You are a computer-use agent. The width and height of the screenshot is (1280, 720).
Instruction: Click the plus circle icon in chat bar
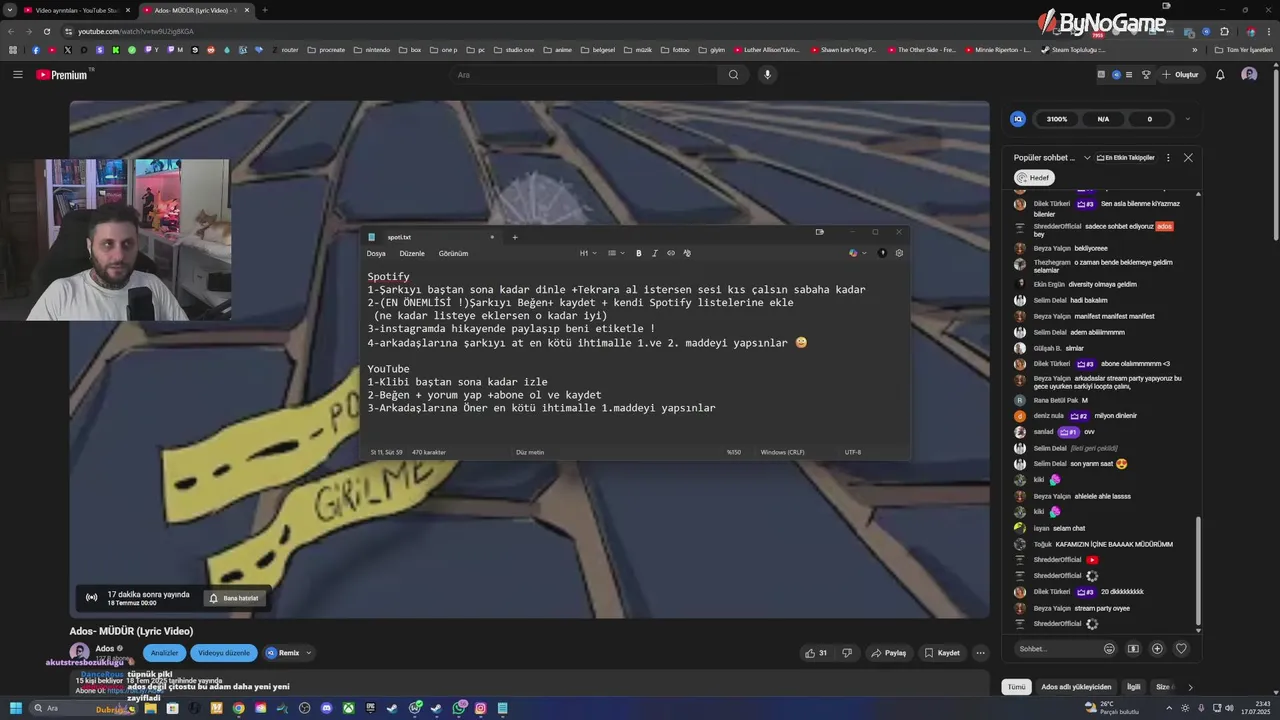tap(1157, 649)
